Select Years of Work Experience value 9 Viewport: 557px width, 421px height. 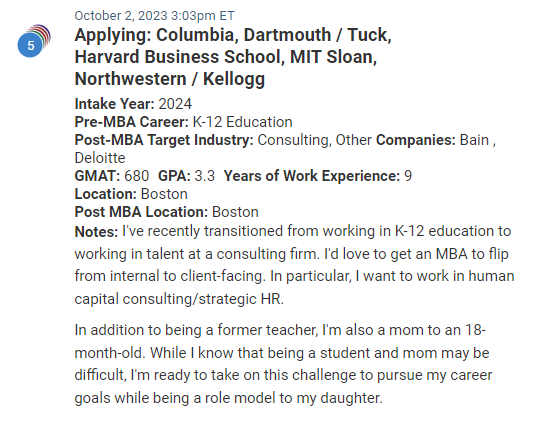[408, 176]
